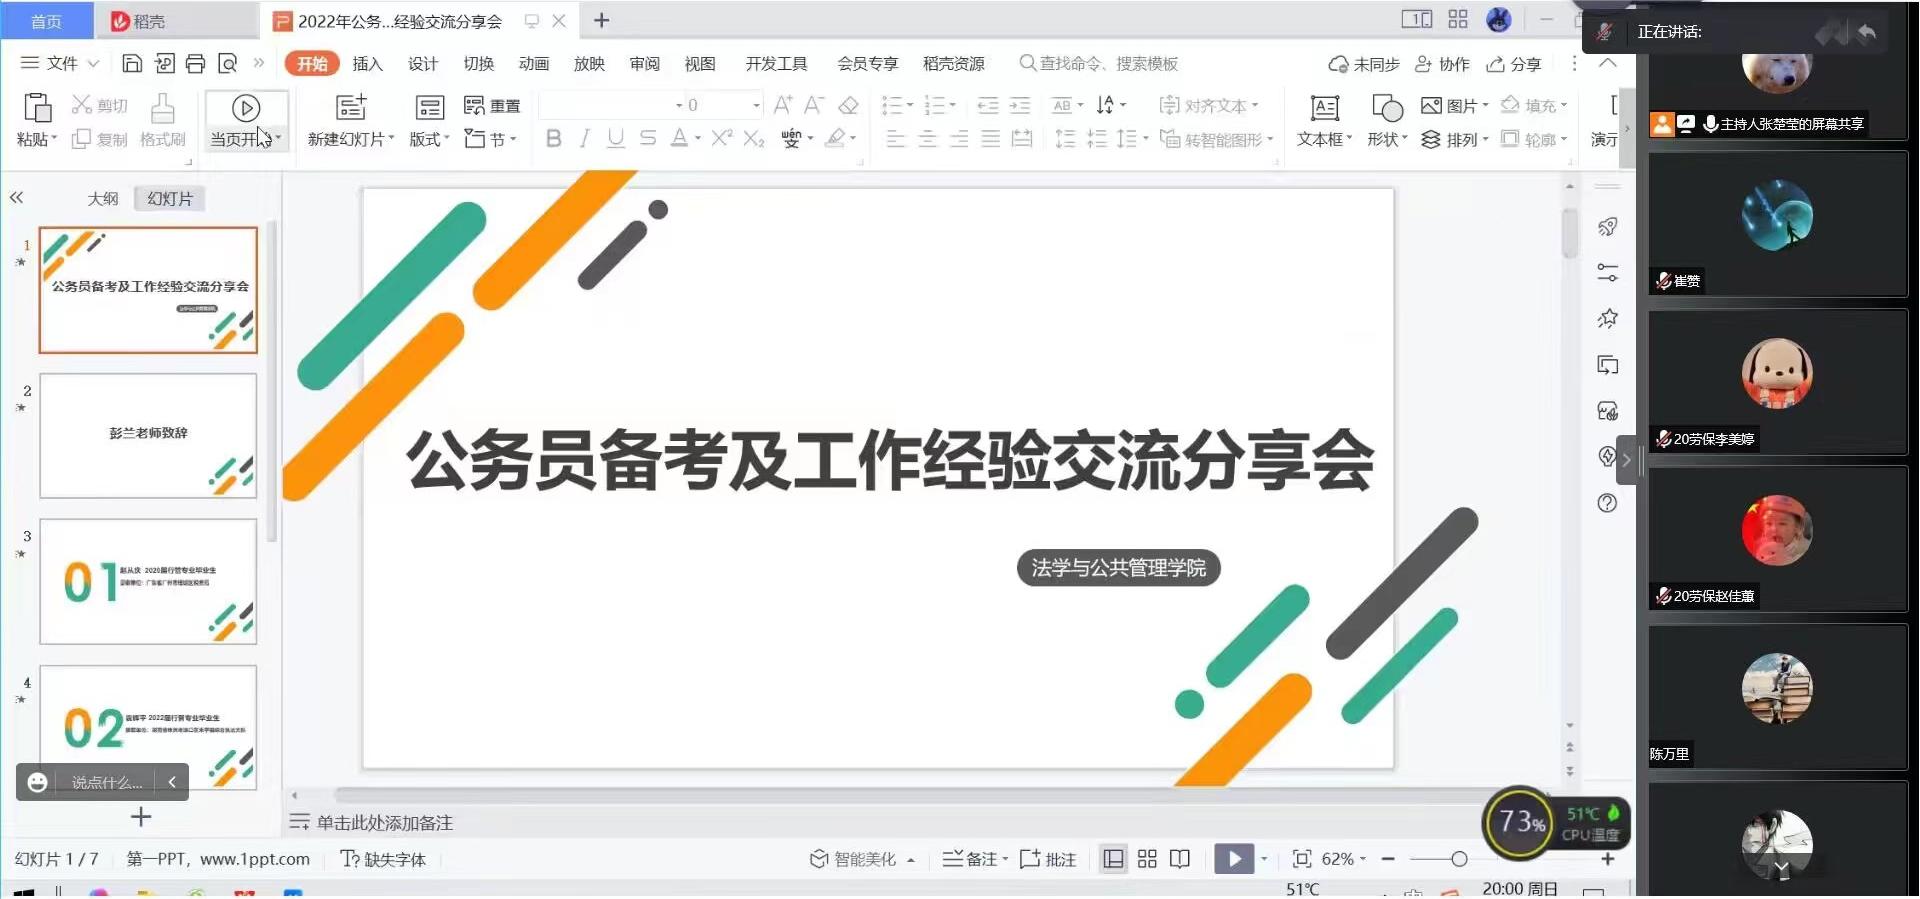Collapse the slide panel with double chevron
The image size is (1920, 899).
pyautogui.click(x=16, y=198)
